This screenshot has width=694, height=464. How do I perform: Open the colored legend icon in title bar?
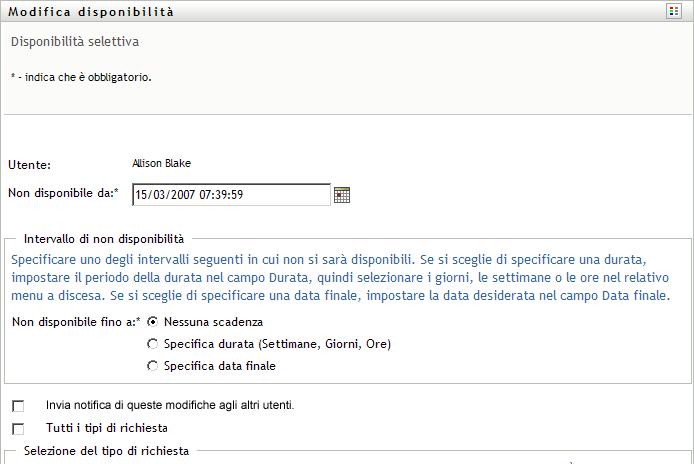675,11
